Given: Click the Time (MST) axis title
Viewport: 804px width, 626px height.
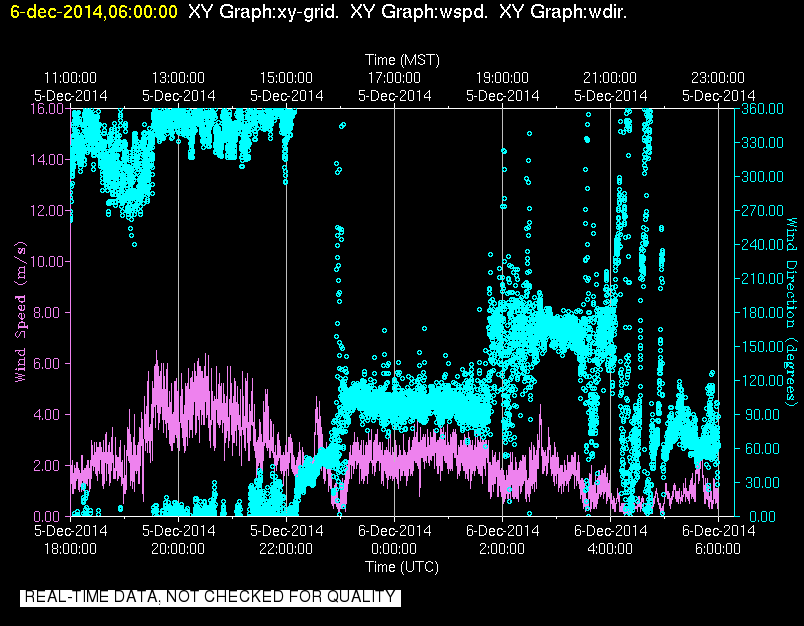Looking at the screenshot, I should tap(402, 60).
